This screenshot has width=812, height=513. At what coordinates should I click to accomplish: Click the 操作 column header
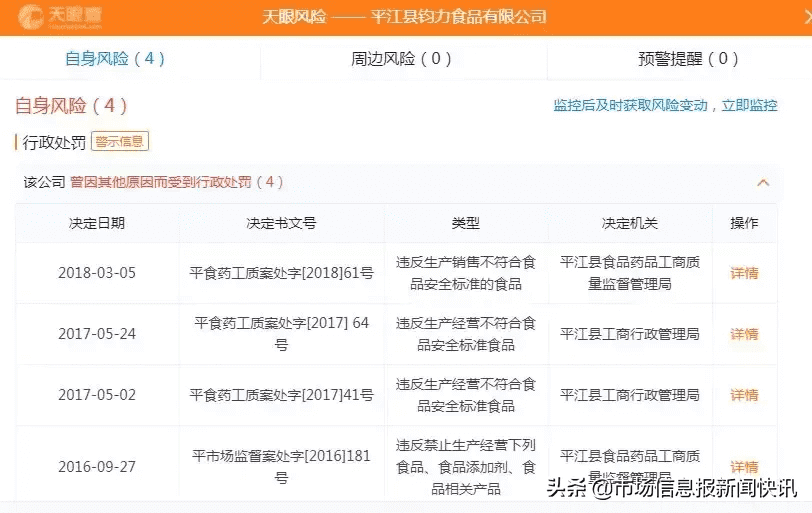tap(744, 223)
